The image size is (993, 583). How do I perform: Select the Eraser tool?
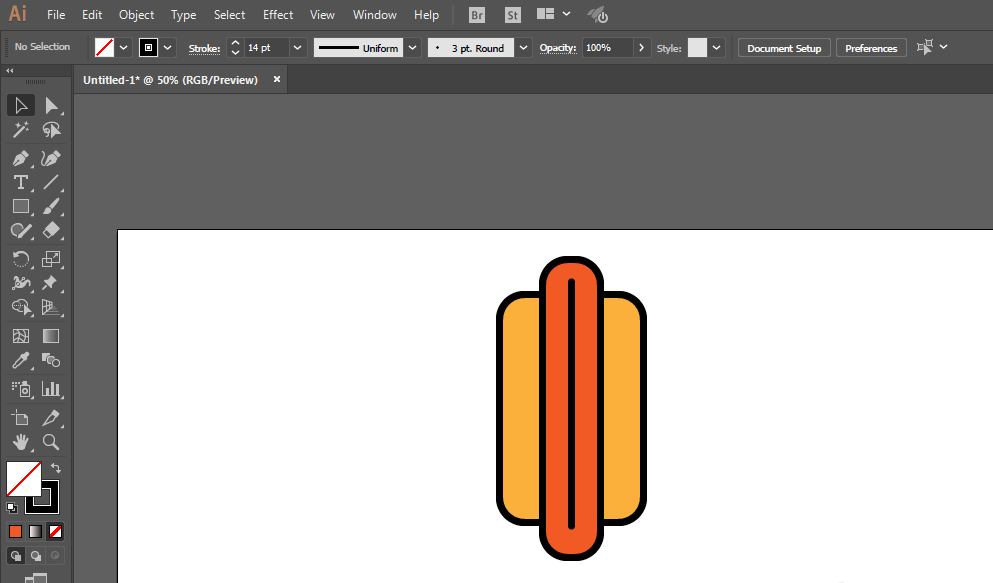(51, 230)
